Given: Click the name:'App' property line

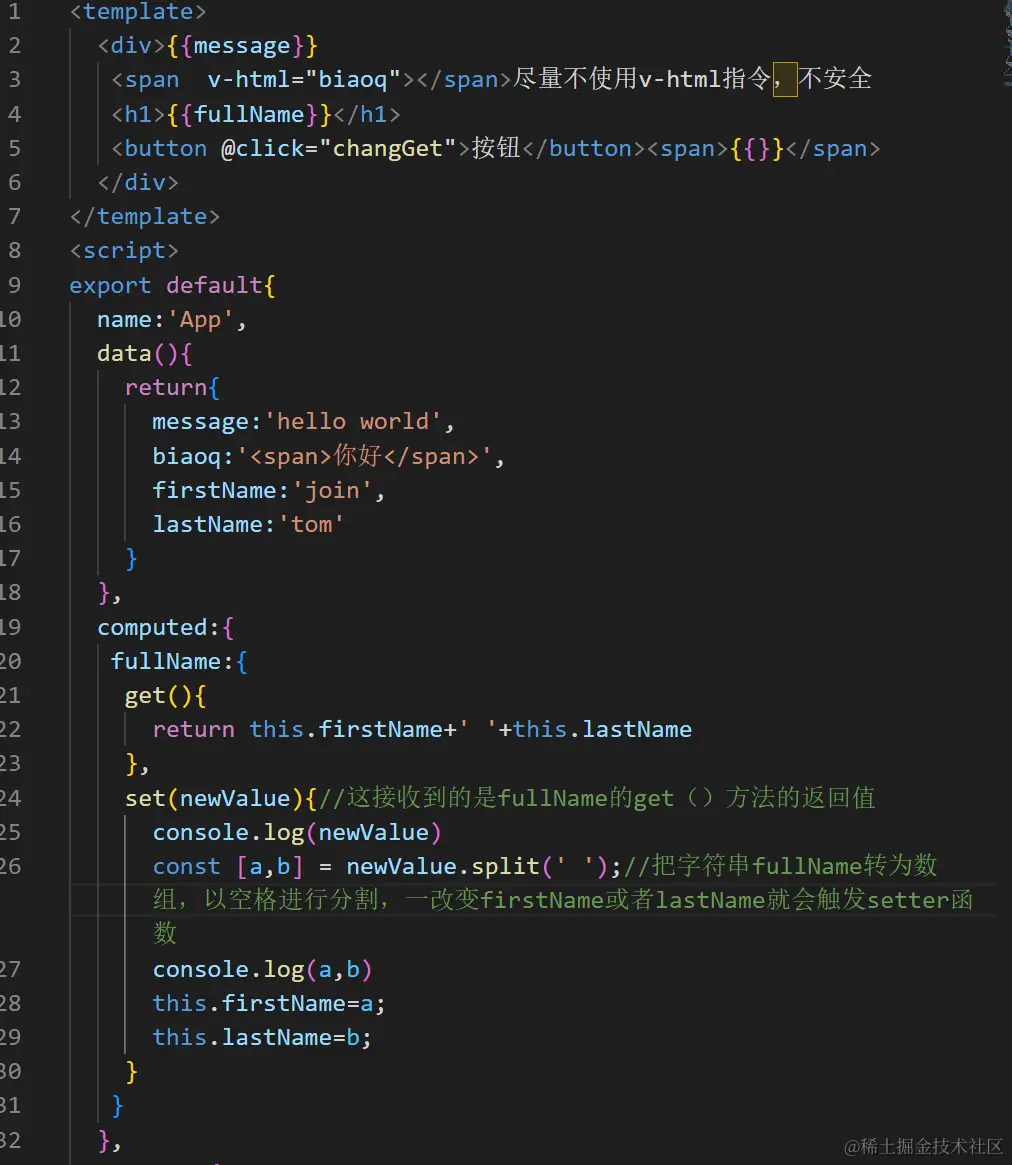Looking at the screenshot, I should pos(172,319).
